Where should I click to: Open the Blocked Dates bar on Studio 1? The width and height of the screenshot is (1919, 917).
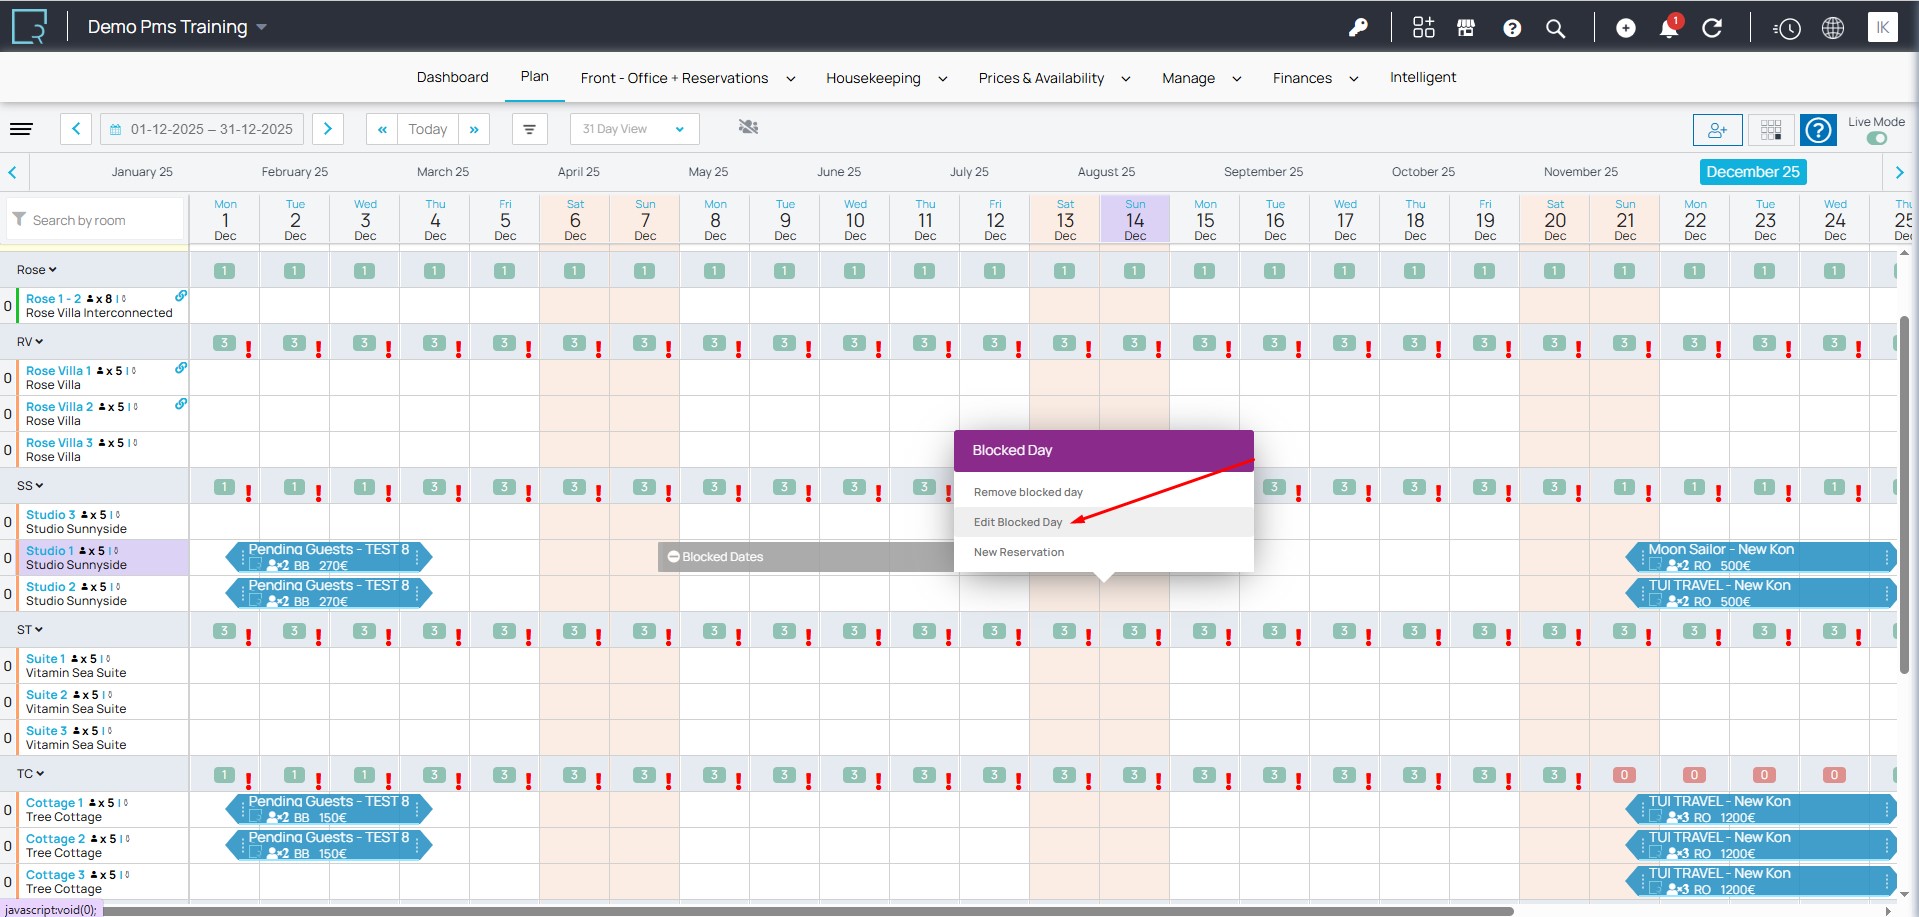[806, 557]
